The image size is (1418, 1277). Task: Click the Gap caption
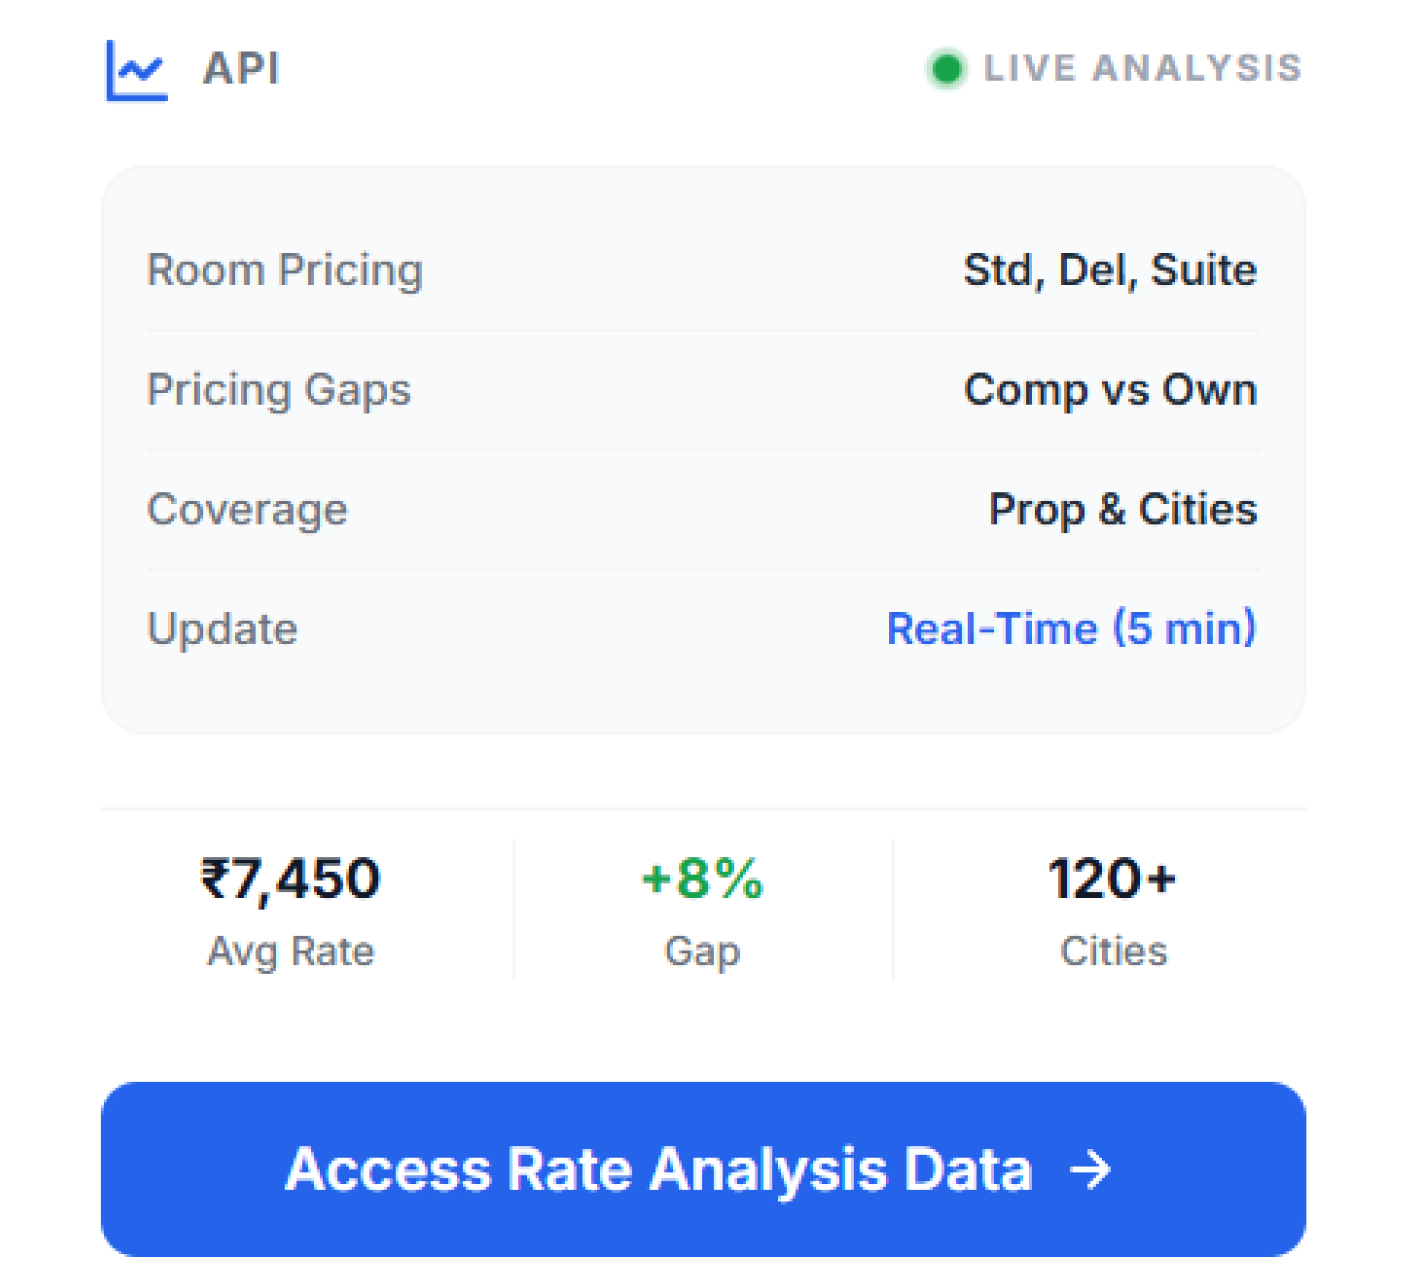pos(702,951)
